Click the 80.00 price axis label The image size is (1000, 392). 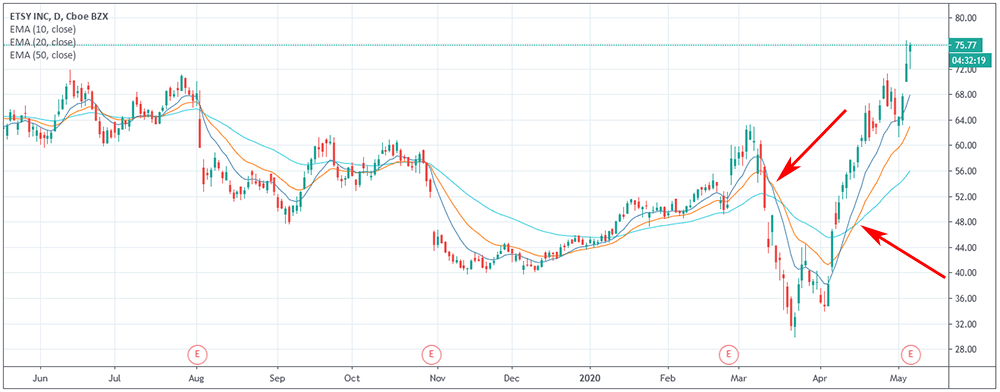[x=966, y=18]
